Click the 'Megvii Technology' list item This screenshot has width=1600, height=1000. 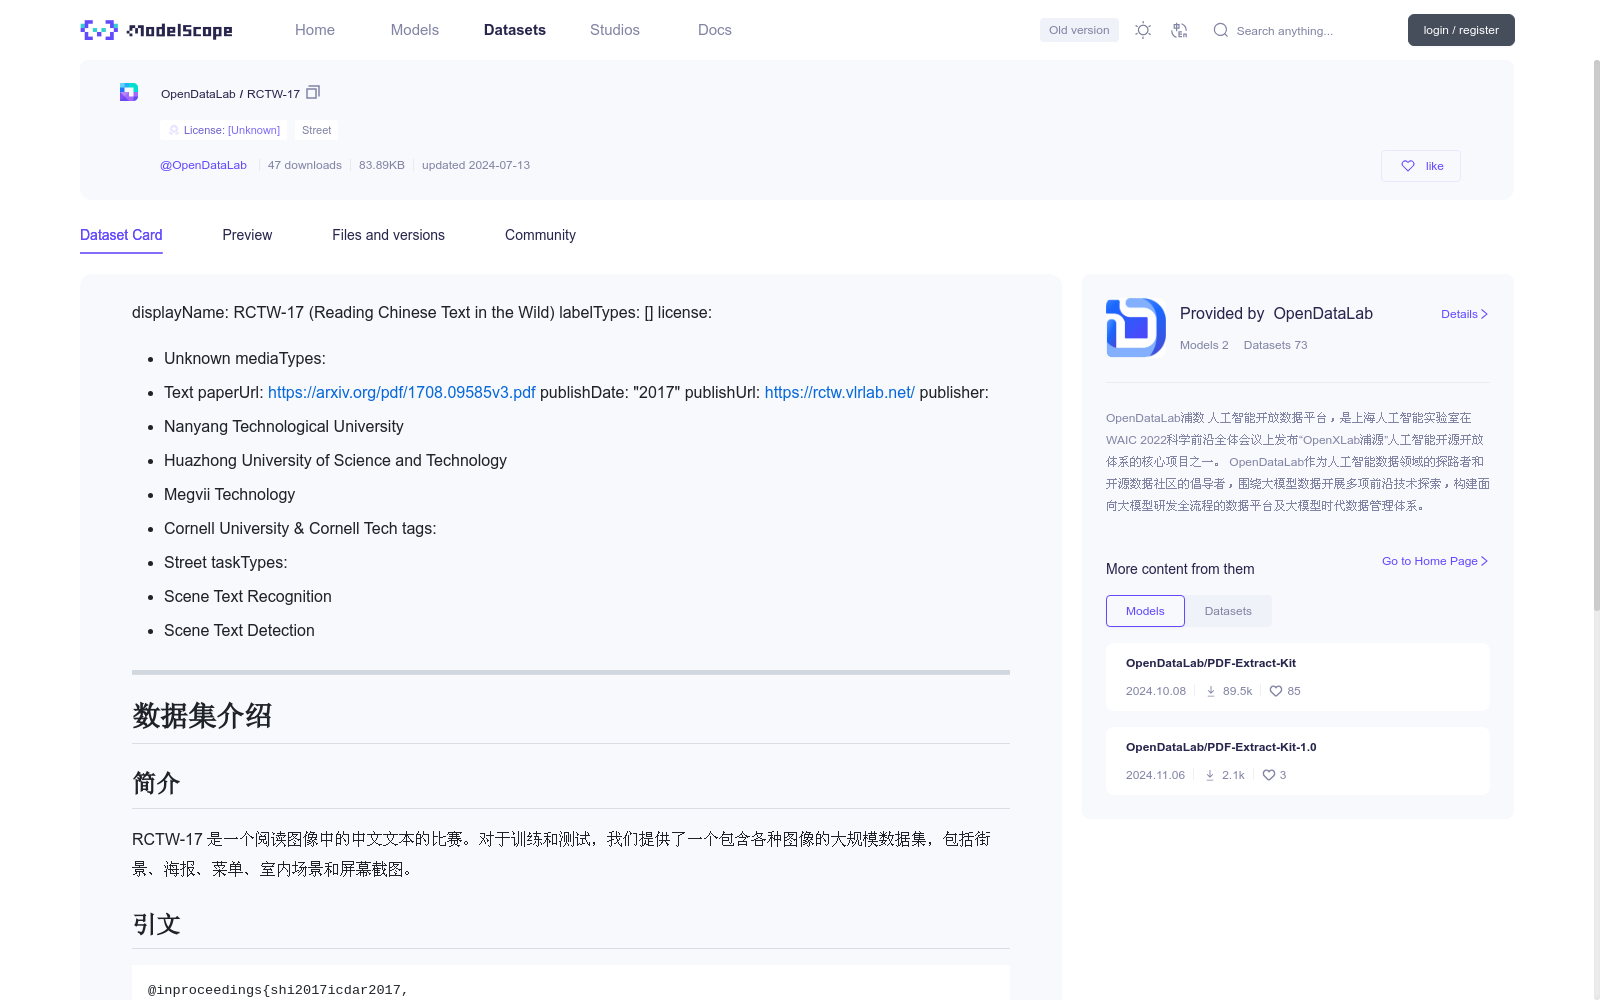230,494
